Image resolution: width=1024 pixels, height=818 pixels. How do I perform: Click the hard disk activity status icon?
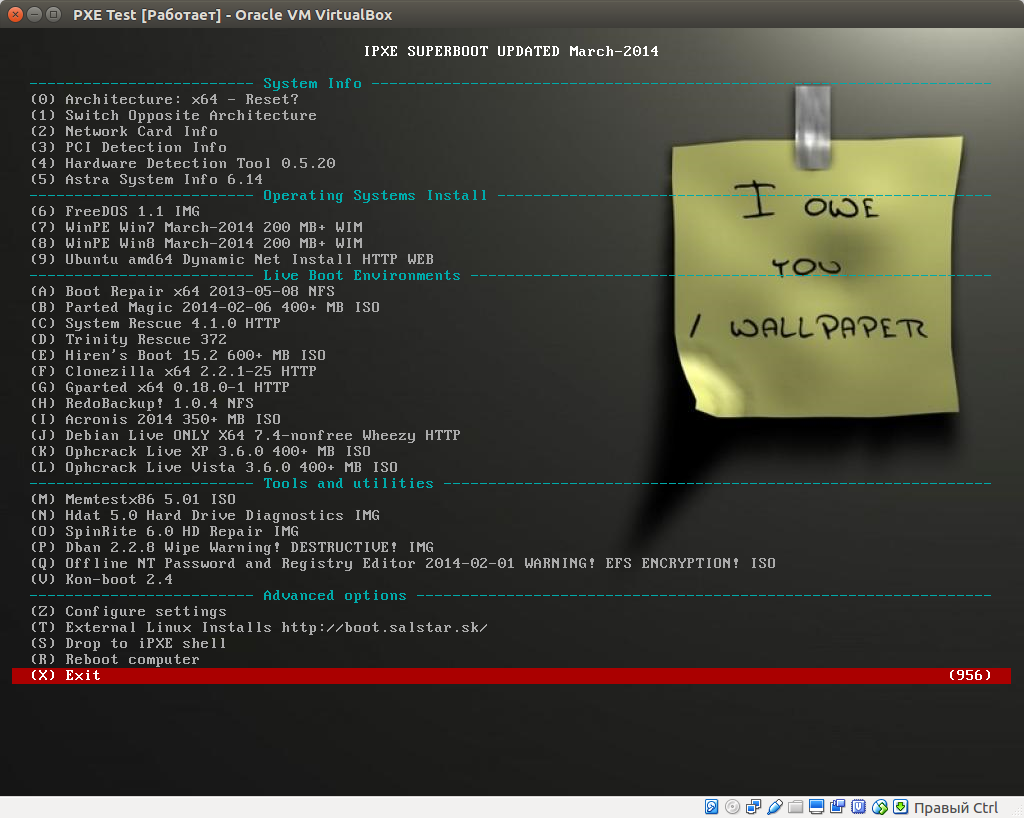[x=712, y=807]
